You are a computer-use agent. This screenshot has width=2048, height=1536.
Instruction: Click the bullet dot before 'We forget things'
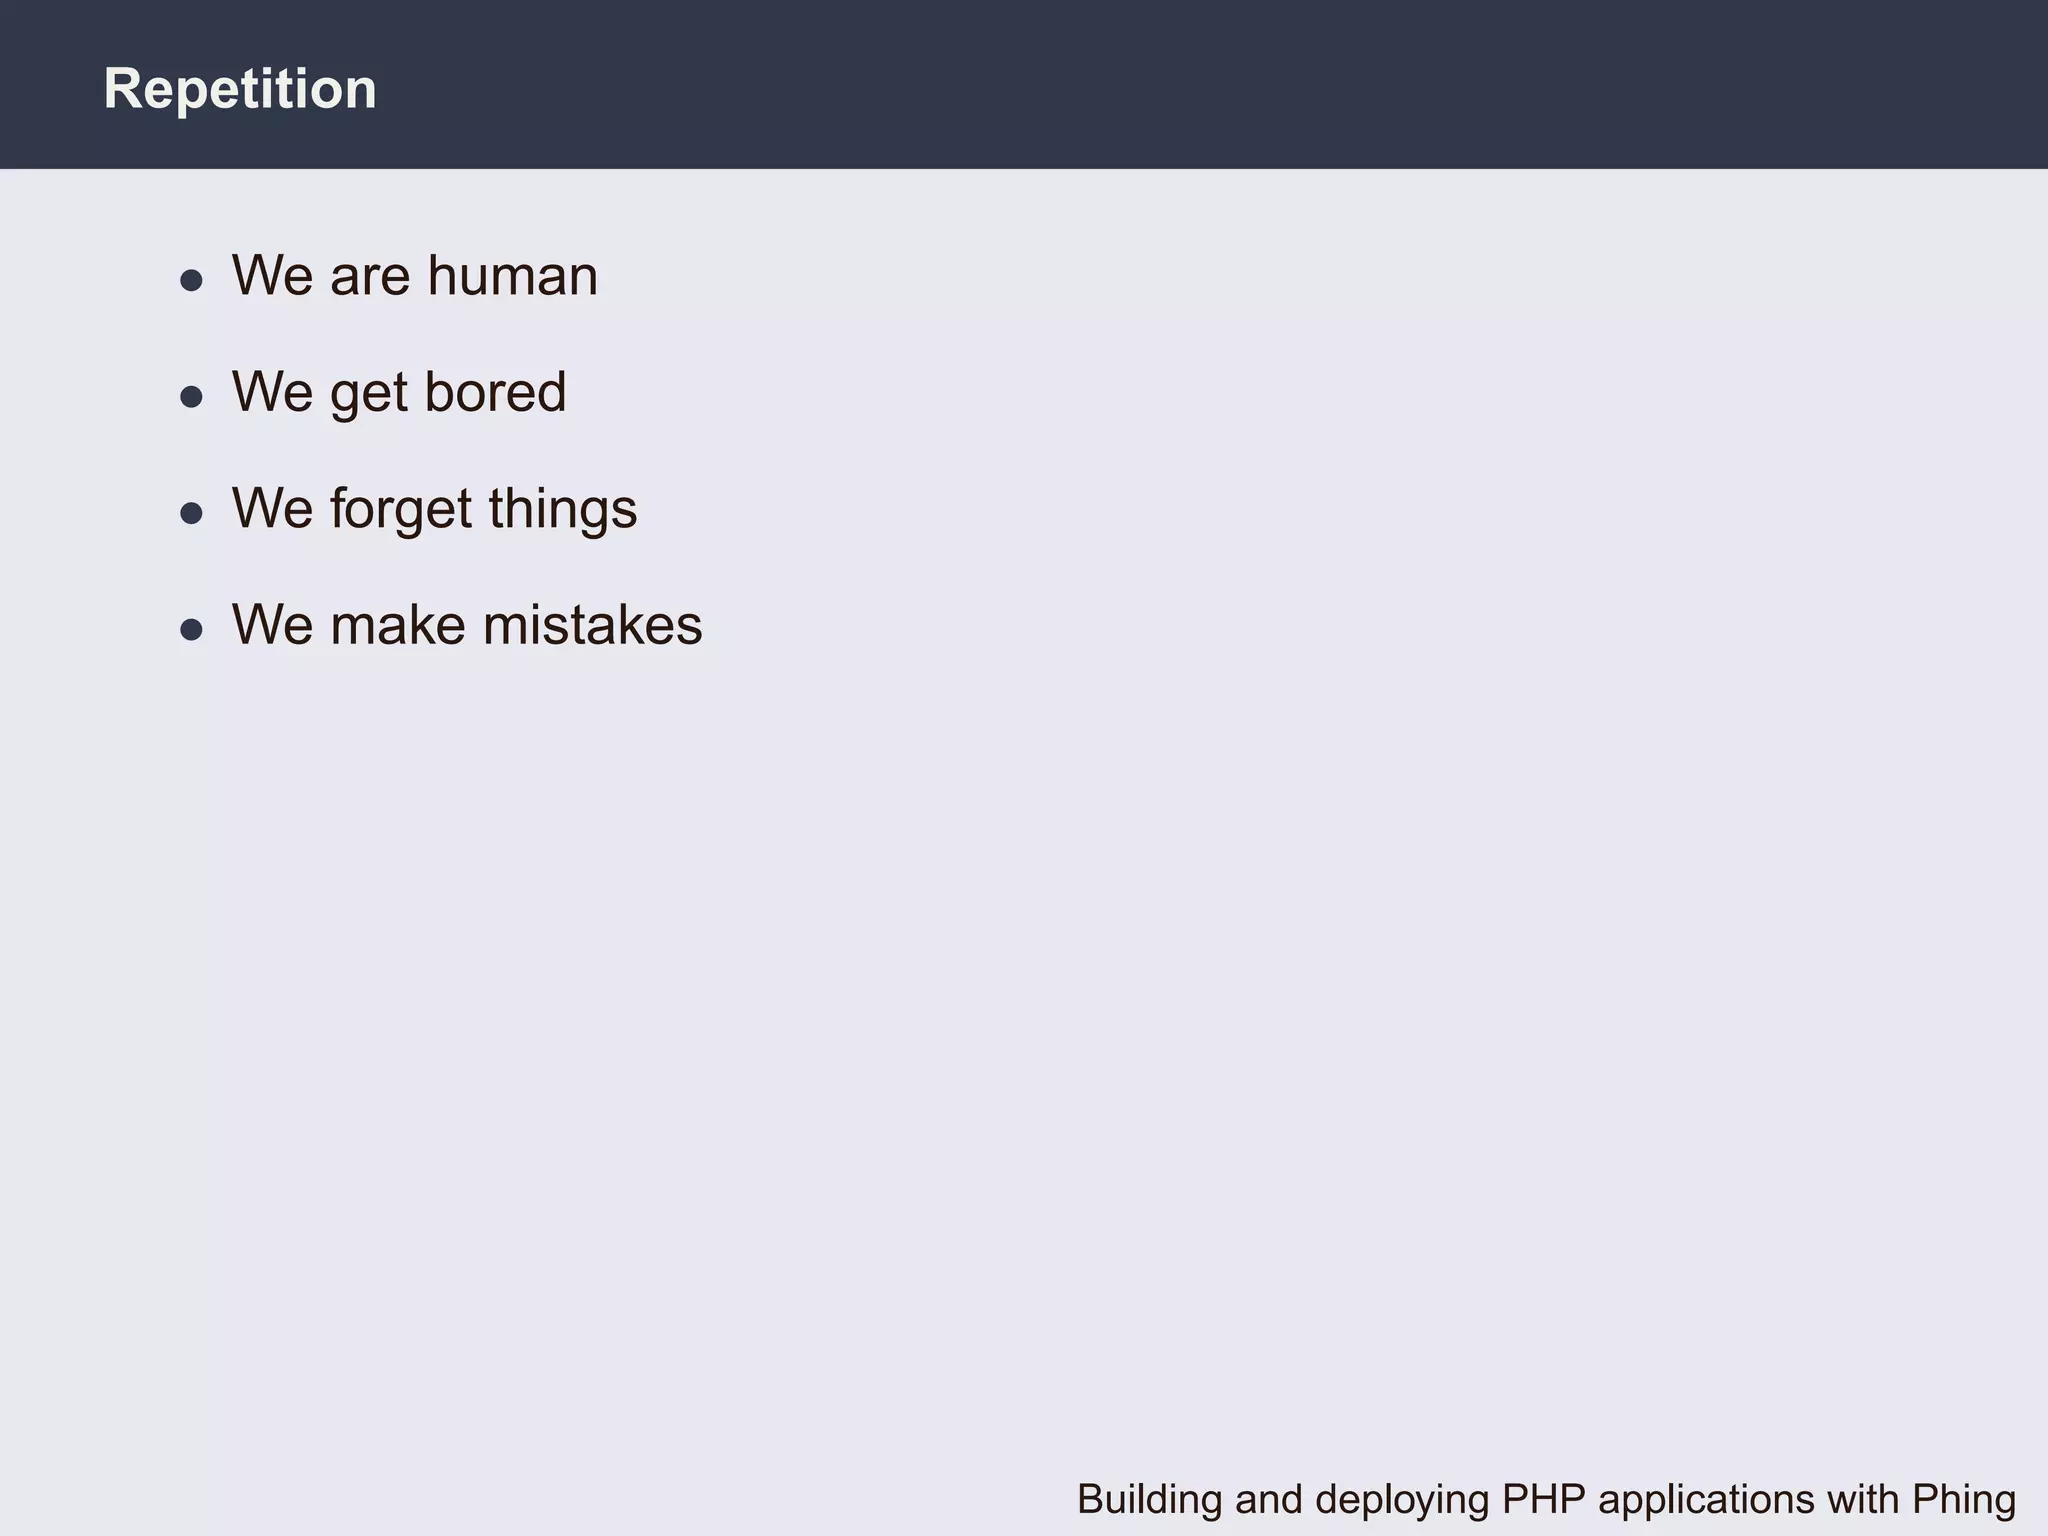(191, 513)
